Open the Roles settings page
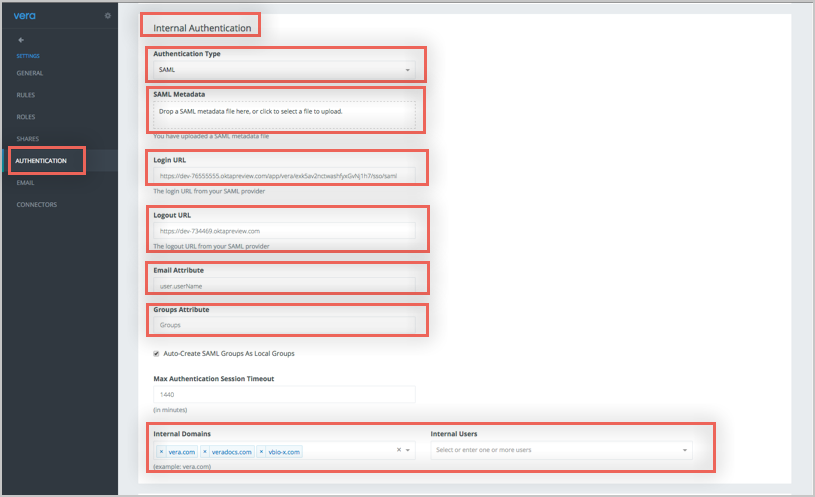 [x=27, y=117]
